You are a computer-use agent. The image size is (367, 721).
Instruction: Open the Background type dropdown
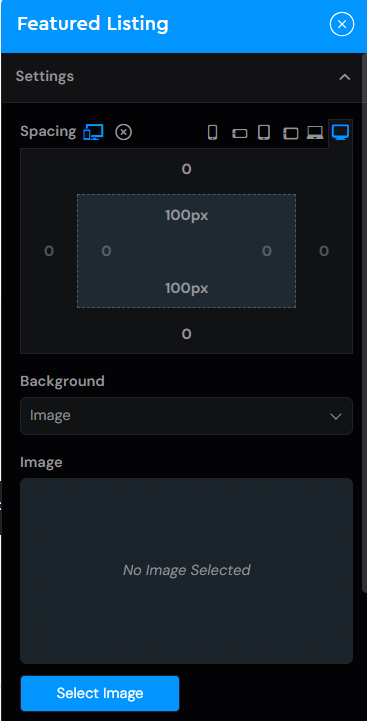(x=186, y=416)
